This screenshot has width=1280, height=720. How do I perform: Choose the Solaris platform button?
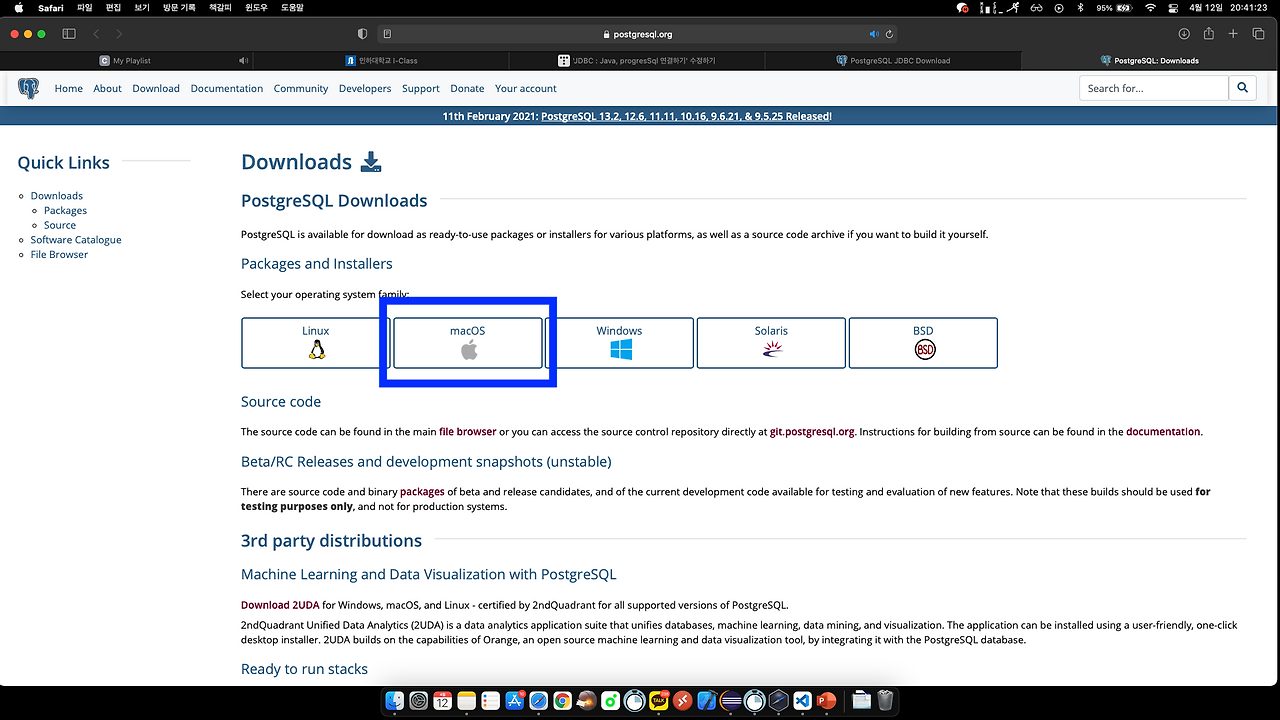(771, 343)
